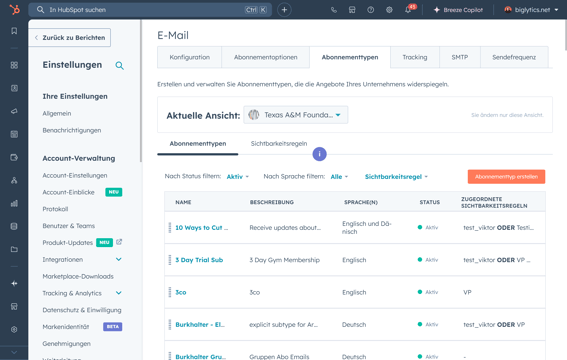Expand the left rail with bottom chevron
The image size is (567, 360).
pos(14,352)
